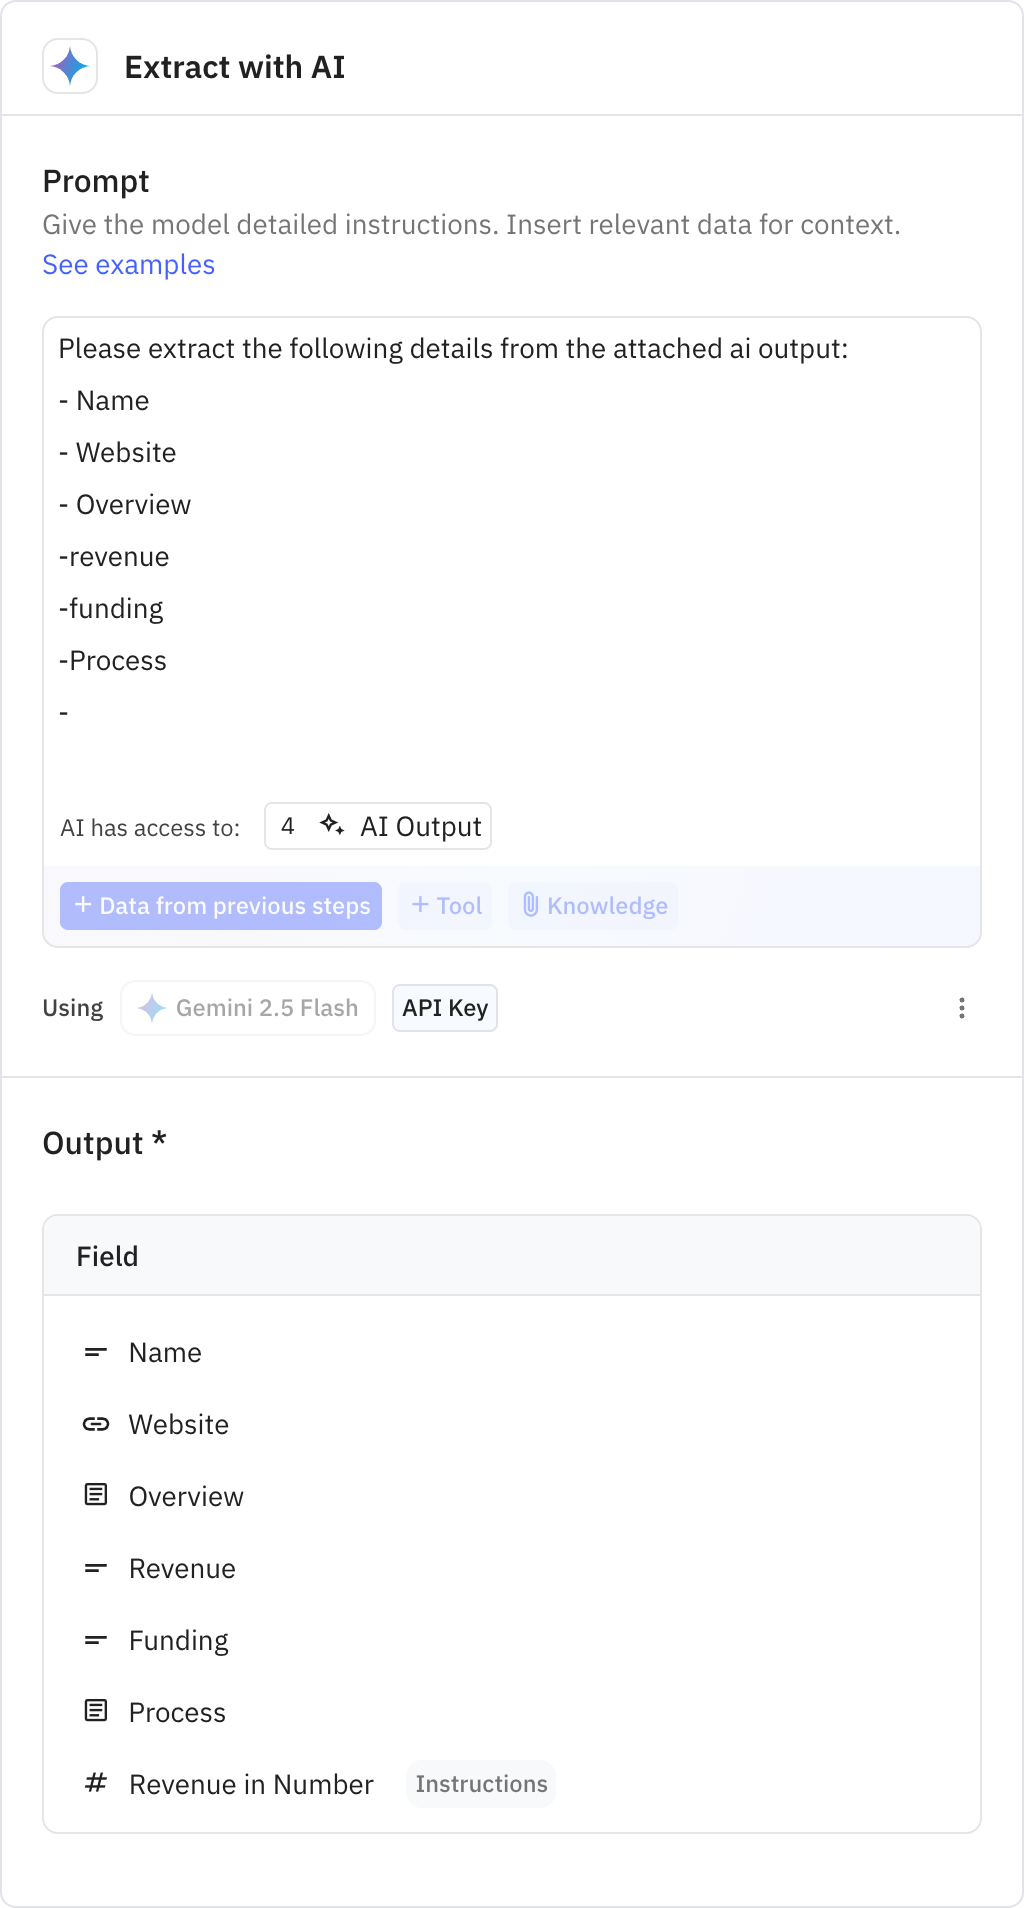Open the three-dot options menu

(961, 1008)
